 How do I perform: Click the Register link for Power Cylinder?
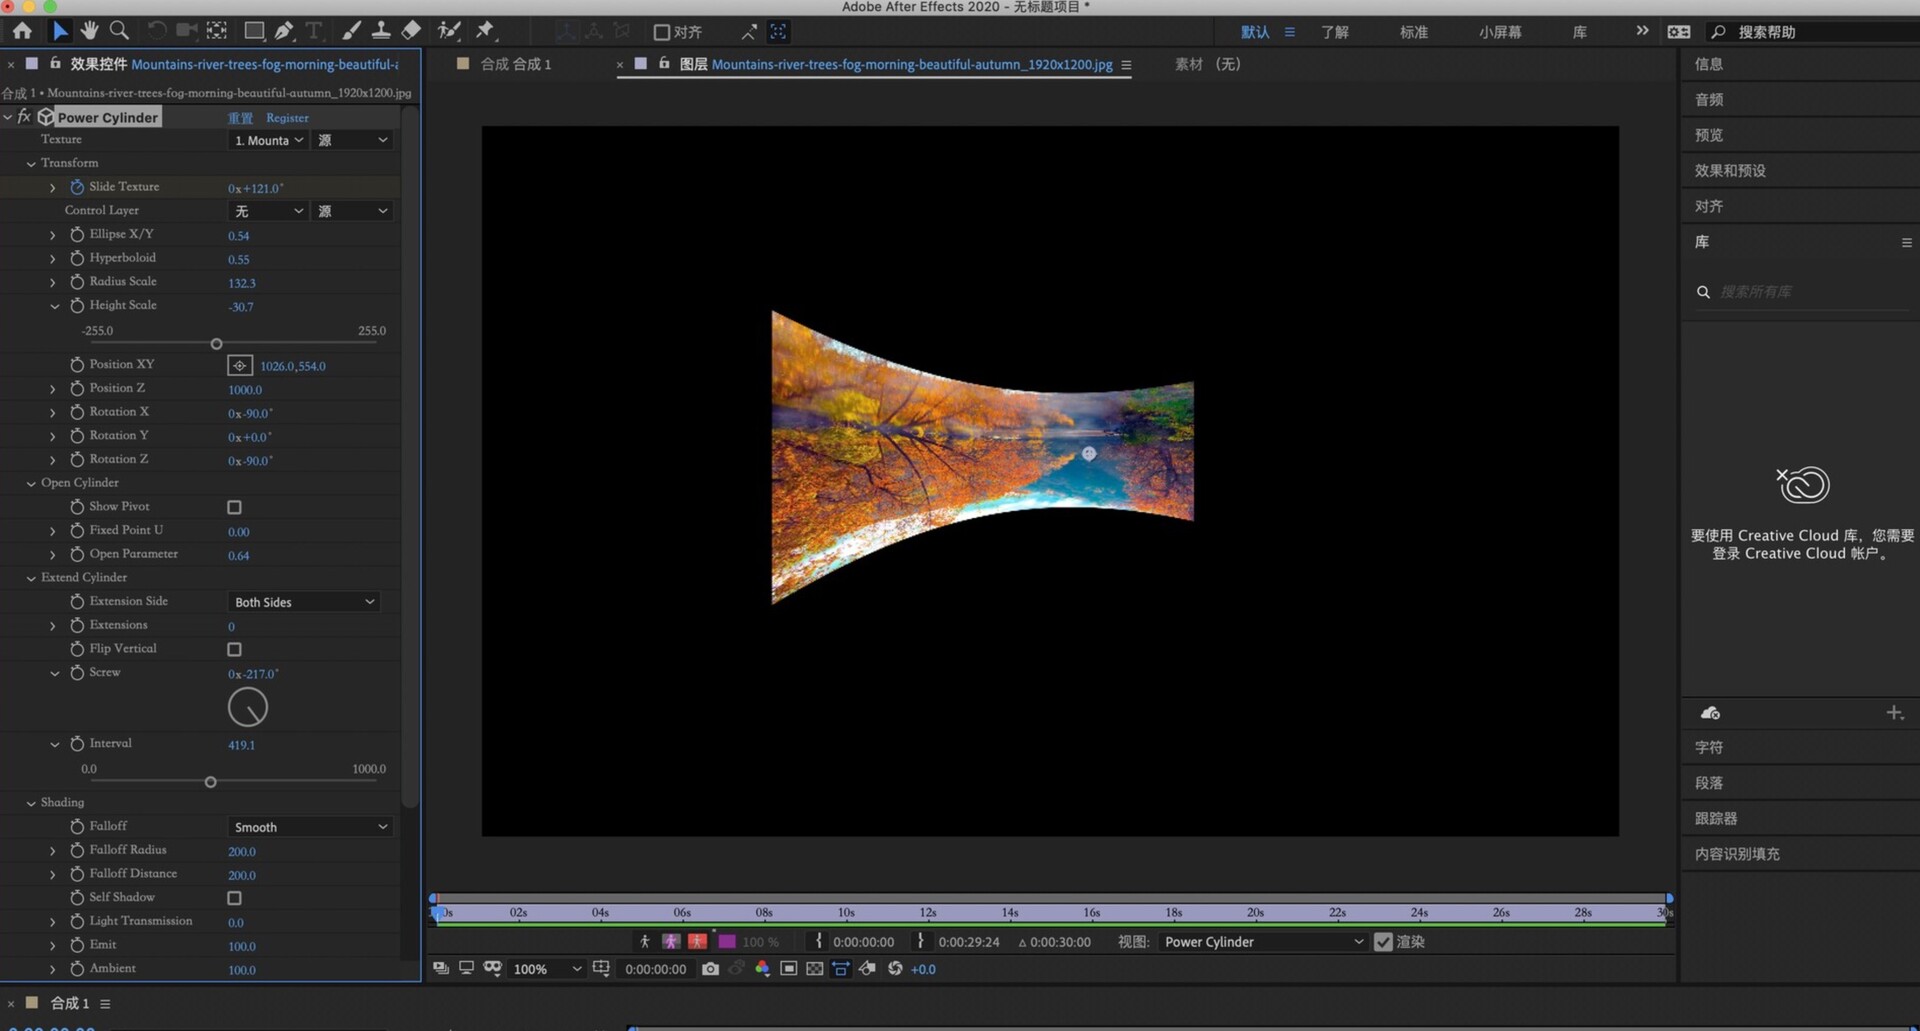tap(287, 118)
